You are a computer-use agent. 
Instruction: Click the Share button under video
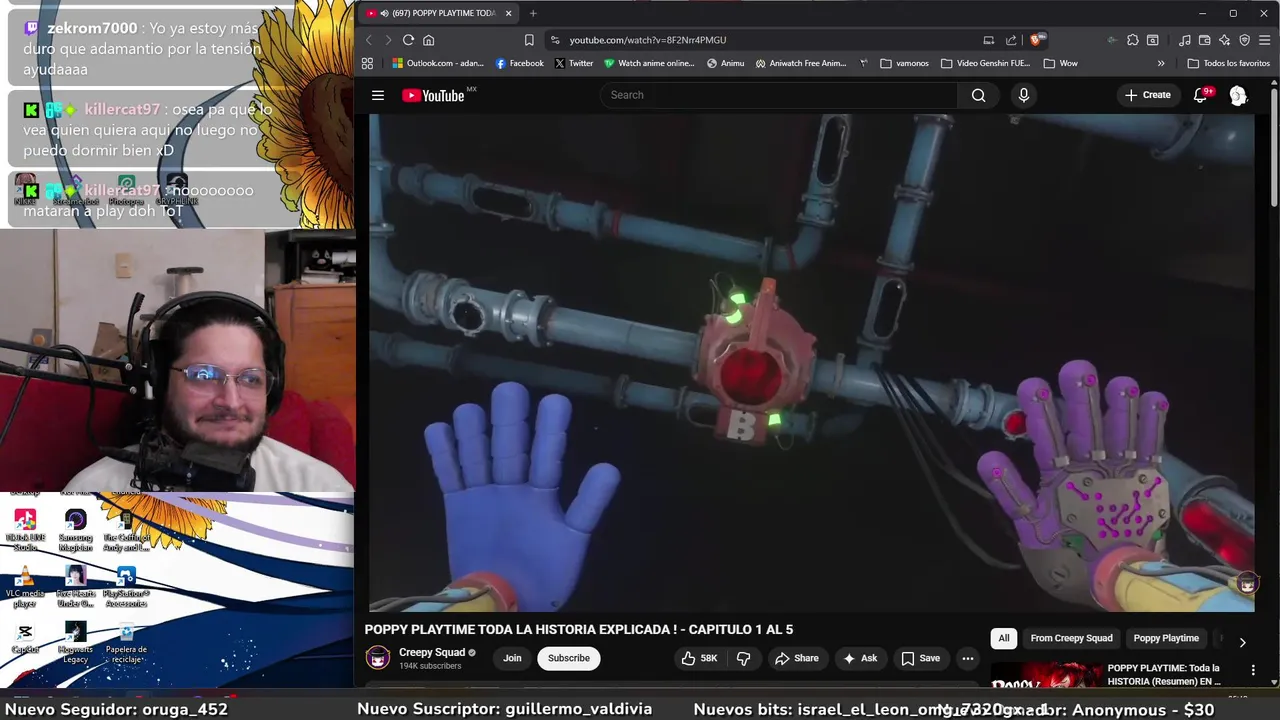tap(796, 658)
